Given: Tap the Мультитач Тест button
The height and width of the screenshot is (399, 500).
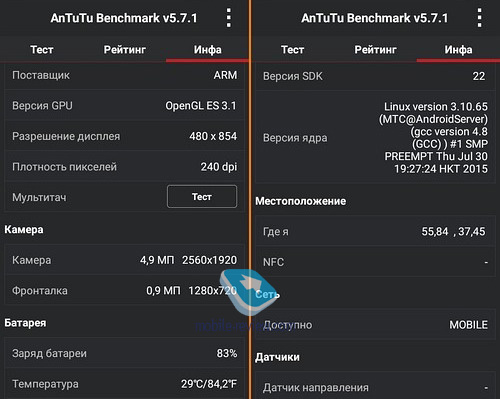Looking at the screenshot, I should click(202, 197).
